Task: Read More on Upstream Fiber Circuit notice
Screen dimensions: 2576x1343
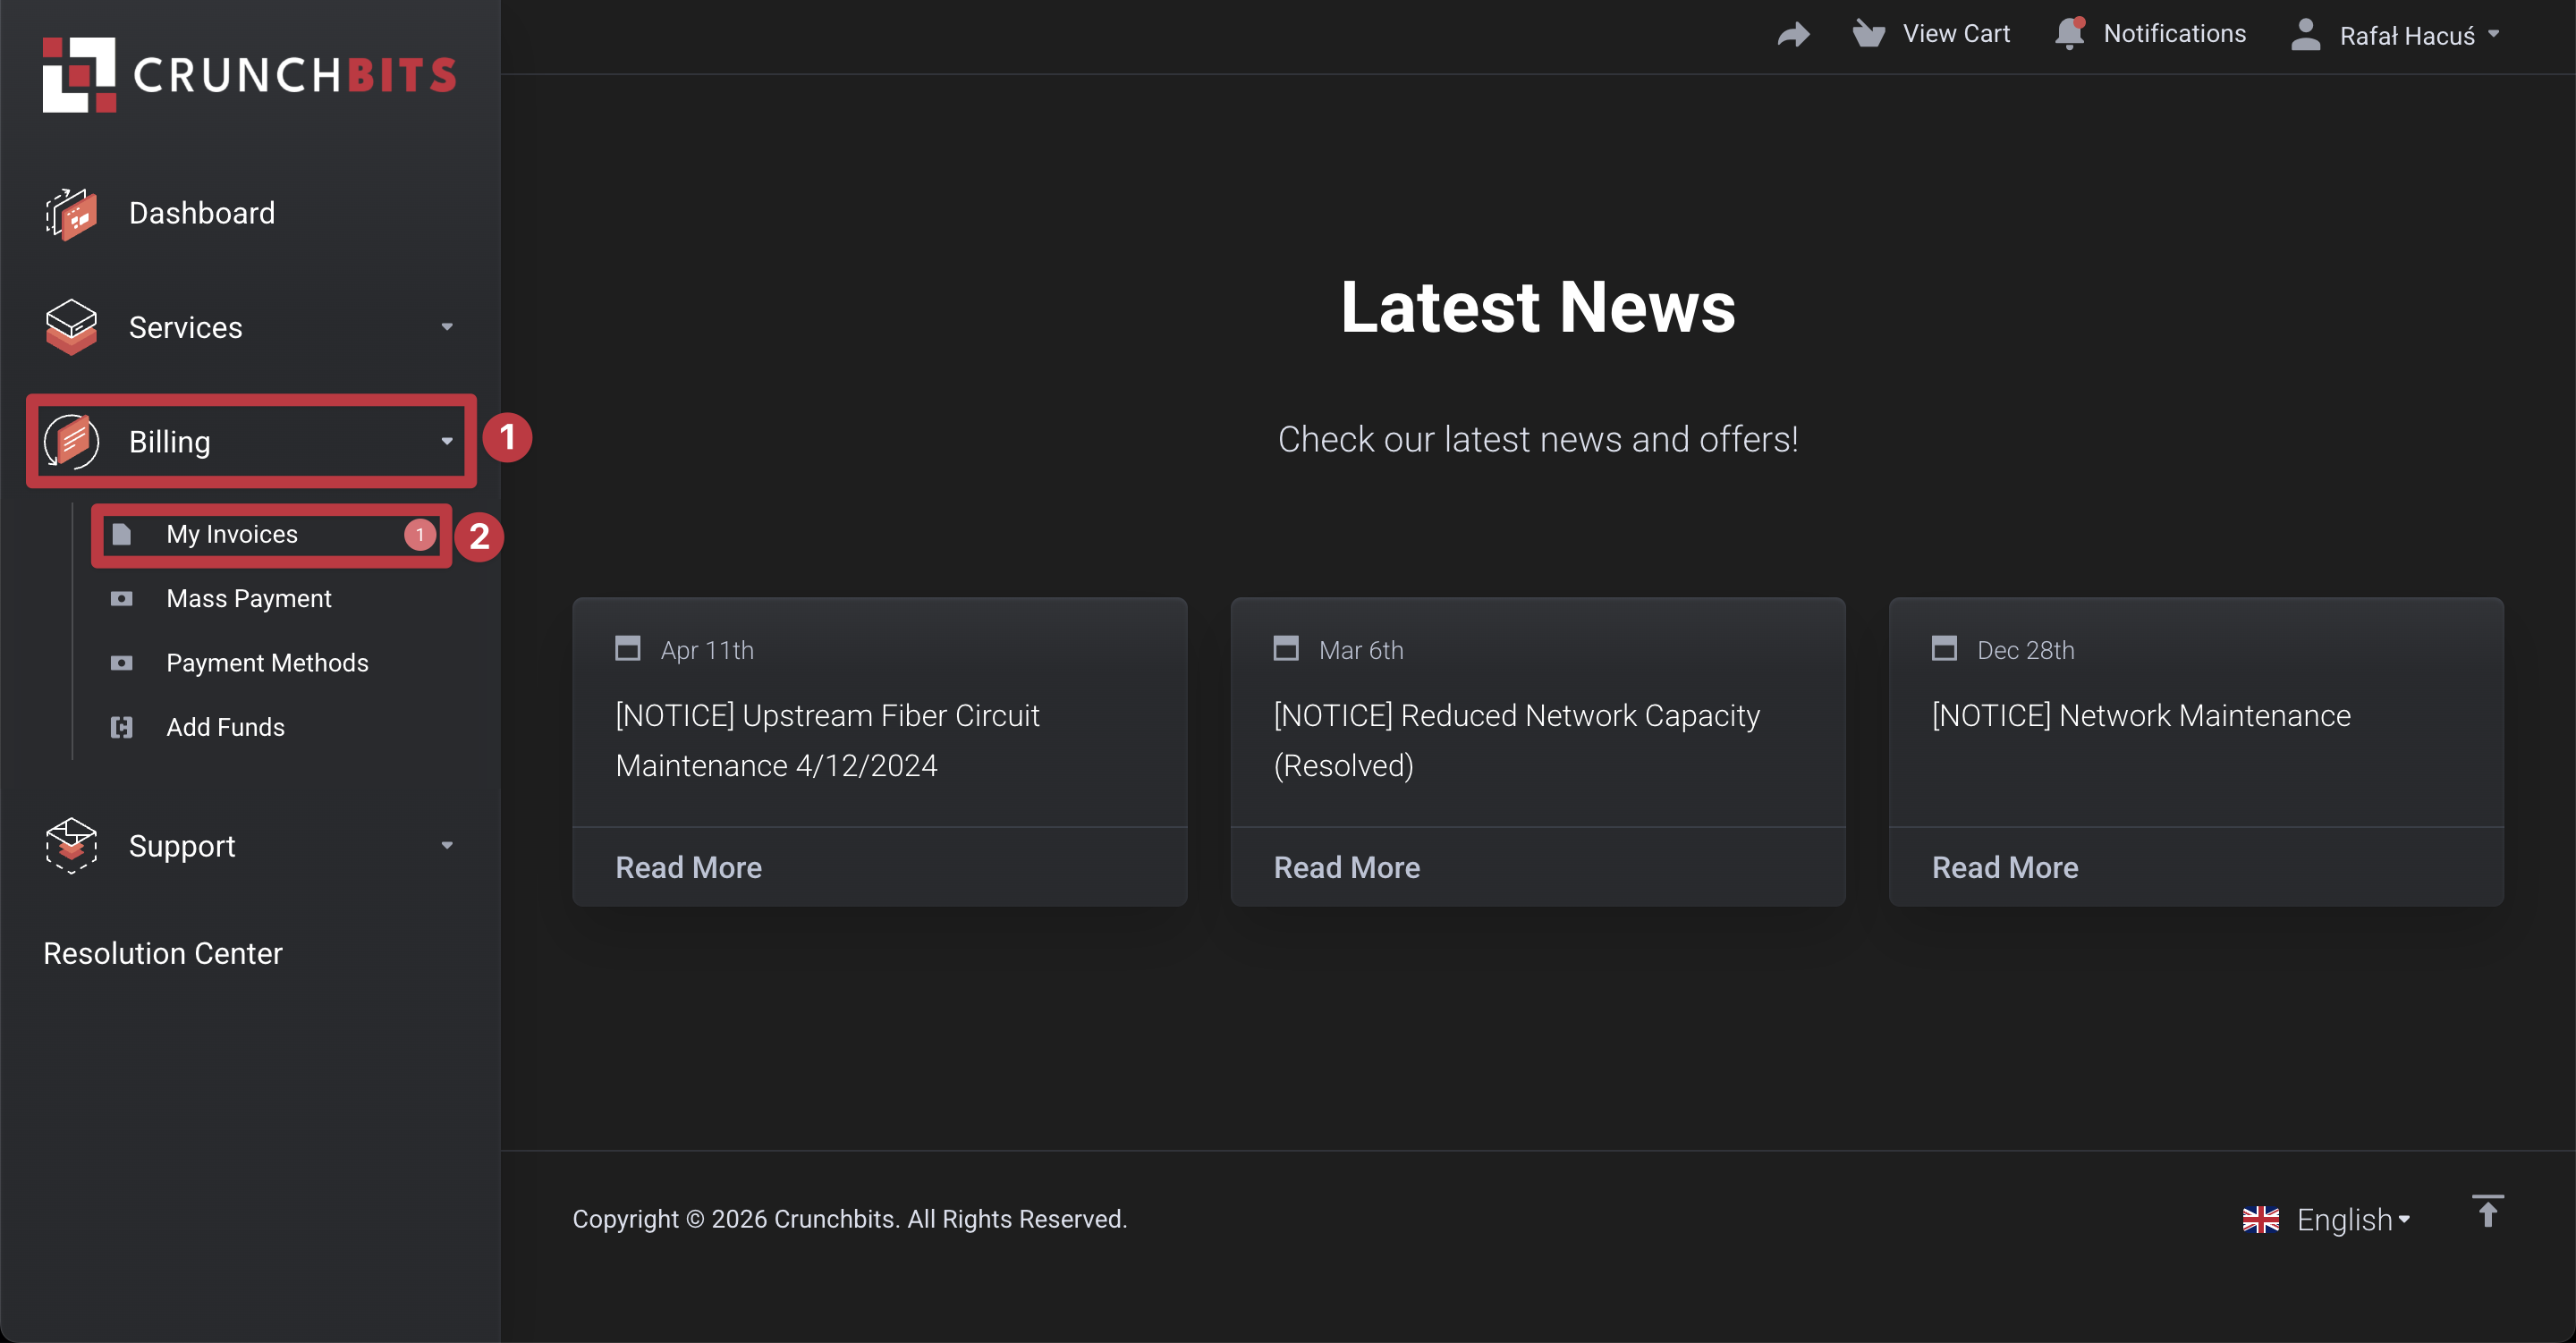Action: [x=688, y=867]
